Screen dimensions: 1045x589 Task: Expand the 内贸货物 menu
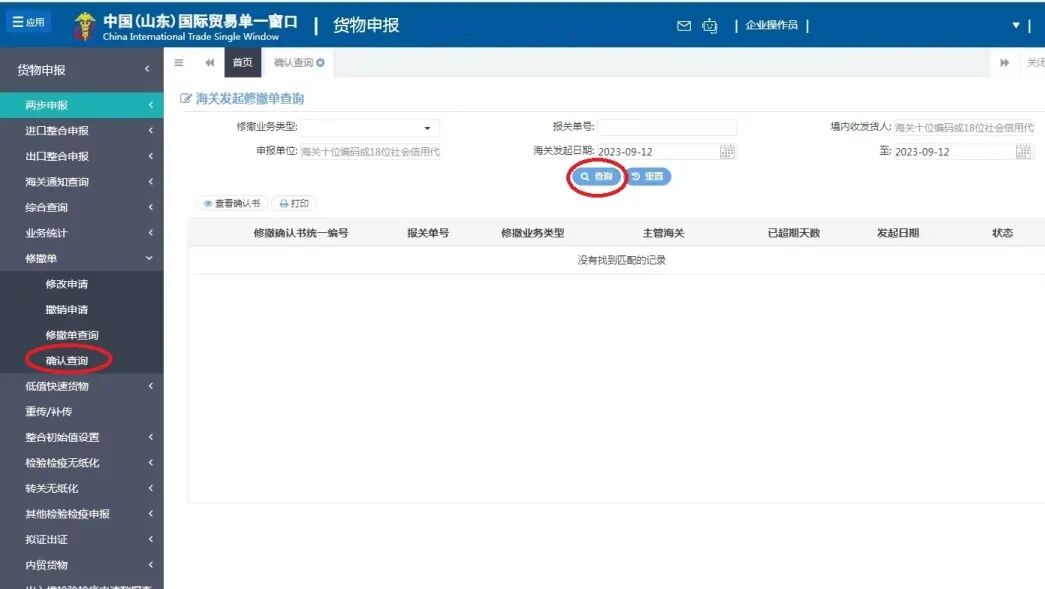81,565
